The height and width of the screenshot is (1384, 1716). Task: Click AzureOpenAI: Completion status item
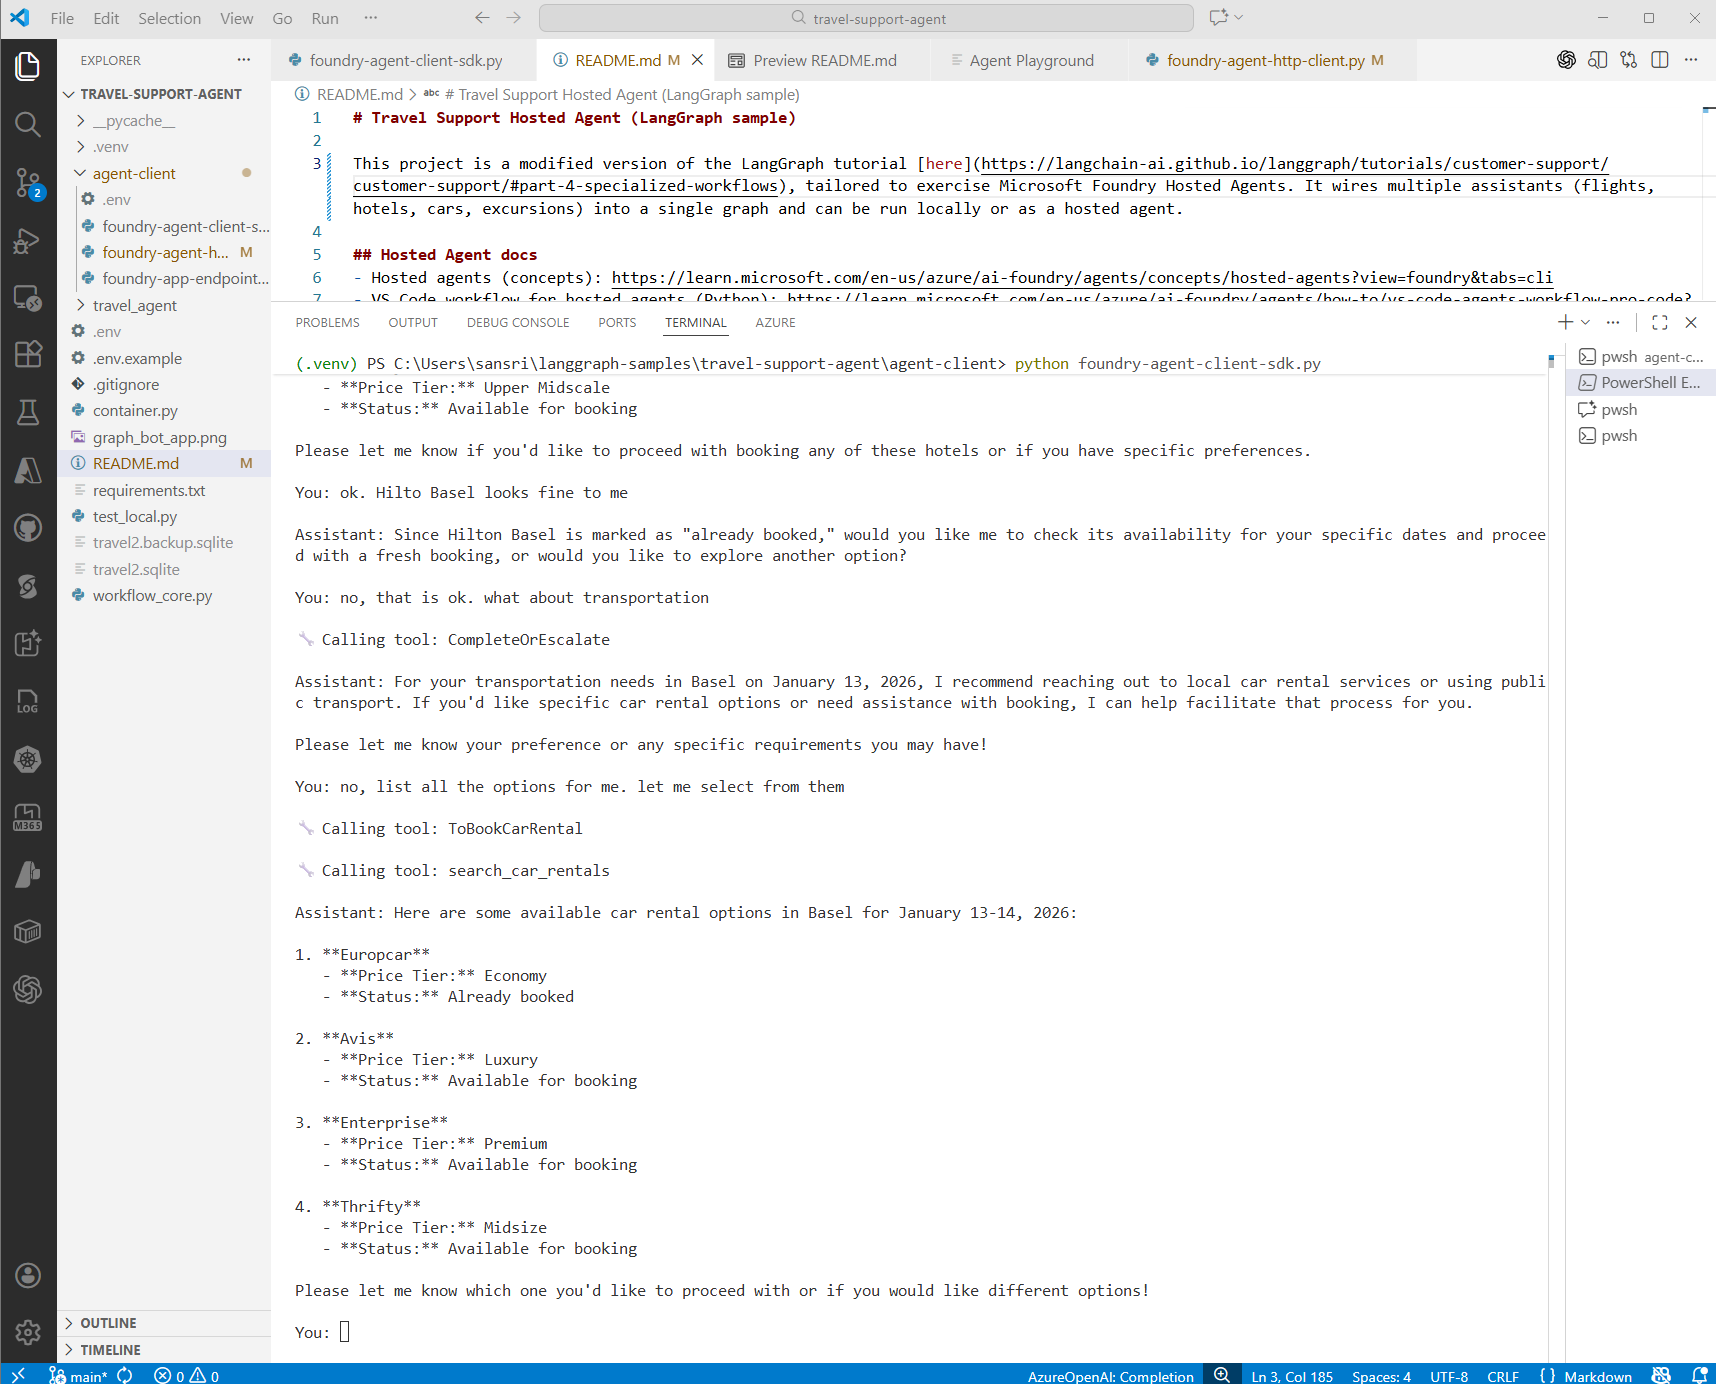pyautogui.click(x=1110, y=1376)
